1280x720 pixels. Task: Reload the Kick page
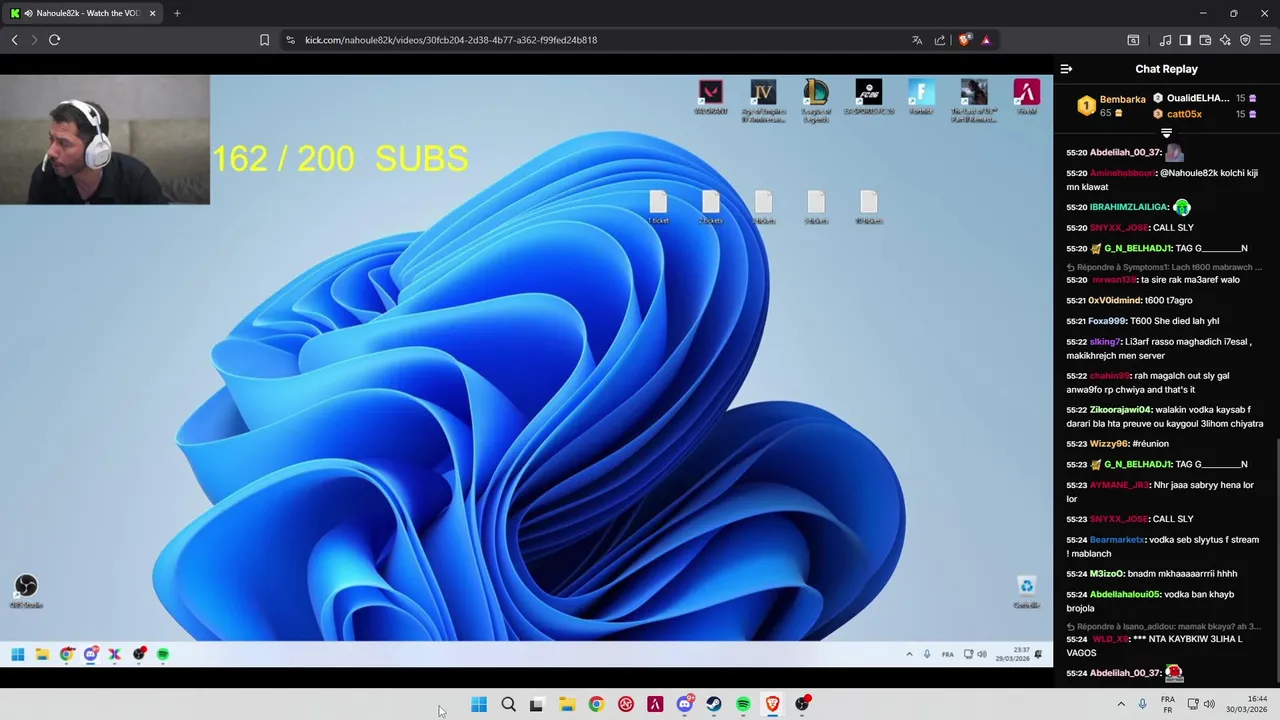click(54, 40)
